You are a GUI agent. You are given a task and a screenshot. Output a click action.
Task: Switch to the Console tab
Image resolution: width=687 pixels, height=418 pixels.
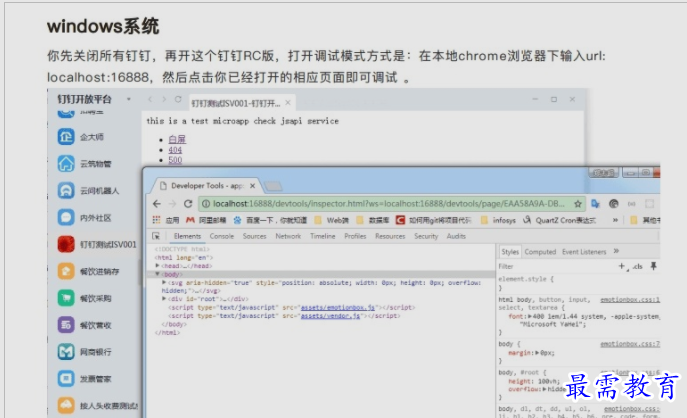pos(222,236)
